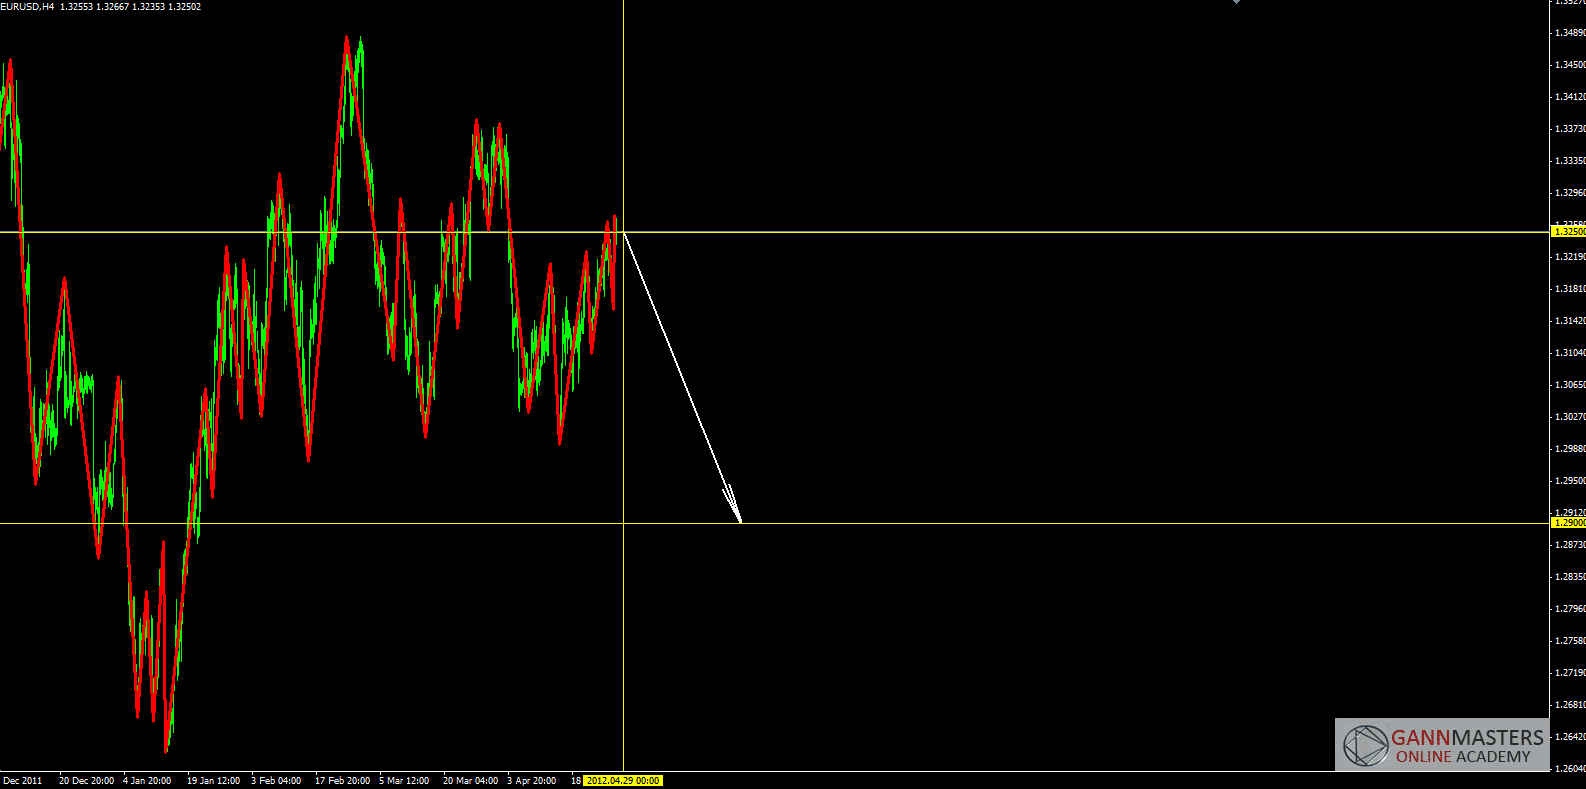Click the 4 Jan 20:00 time label

147,781
